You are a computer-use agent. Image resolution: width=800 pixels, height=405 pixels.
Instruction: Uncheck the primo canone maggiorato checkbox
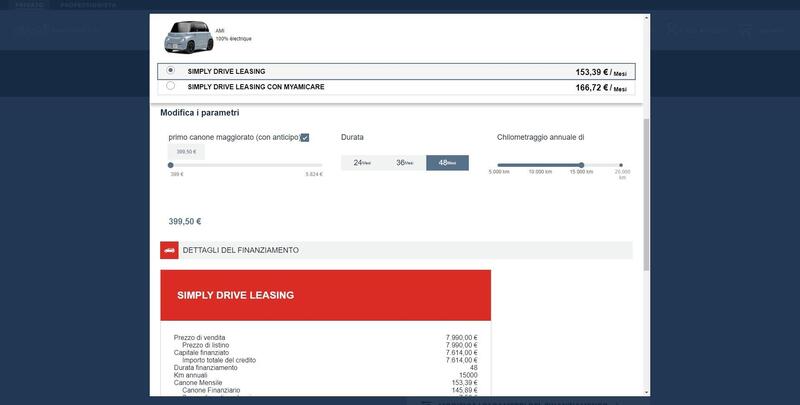pos(305,138)
